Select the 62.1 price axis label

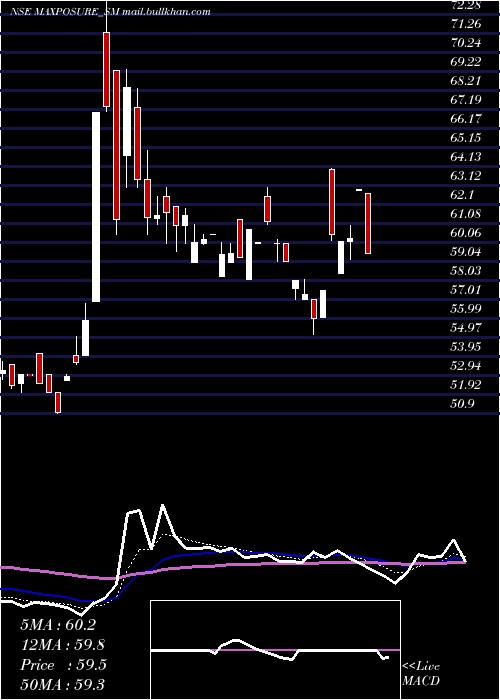[x=462, y=195]
